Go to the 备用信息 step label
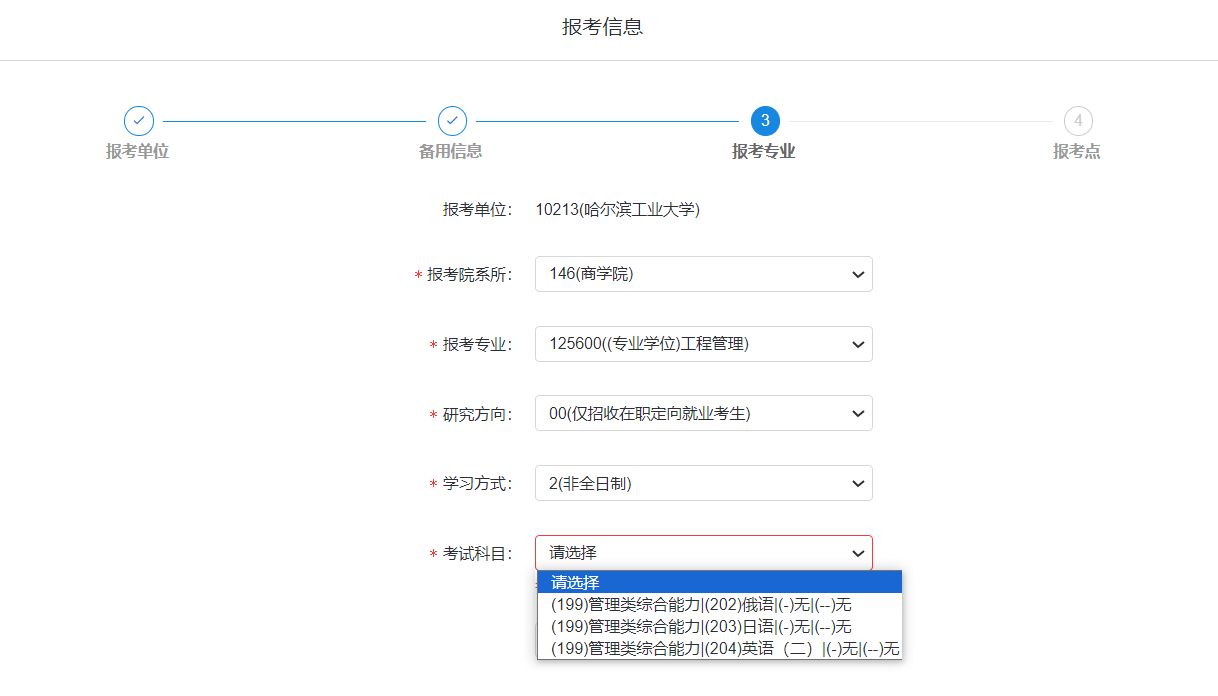The width and height of the screenshot is (1218, 696). (451, 152)
